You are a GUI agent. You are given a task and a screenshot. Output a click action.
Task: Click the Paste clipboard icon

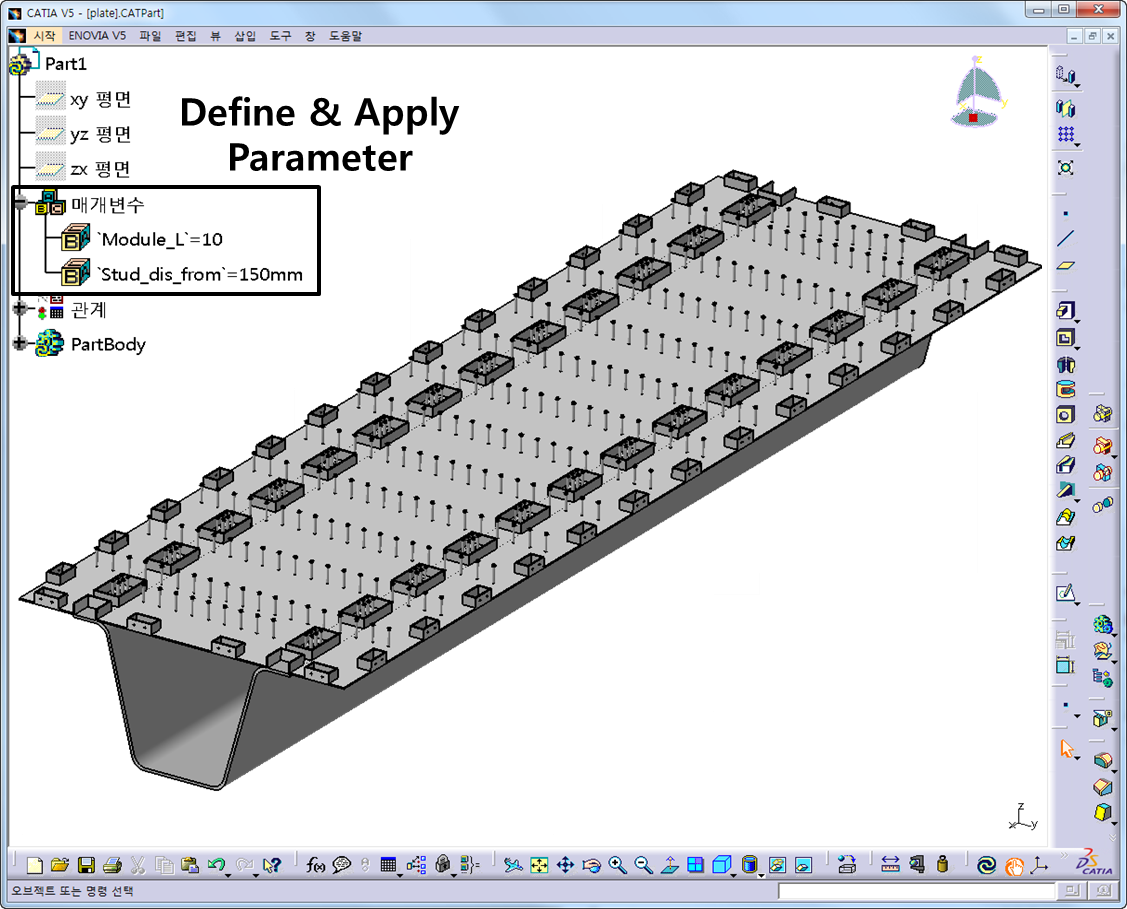(190, 865)
